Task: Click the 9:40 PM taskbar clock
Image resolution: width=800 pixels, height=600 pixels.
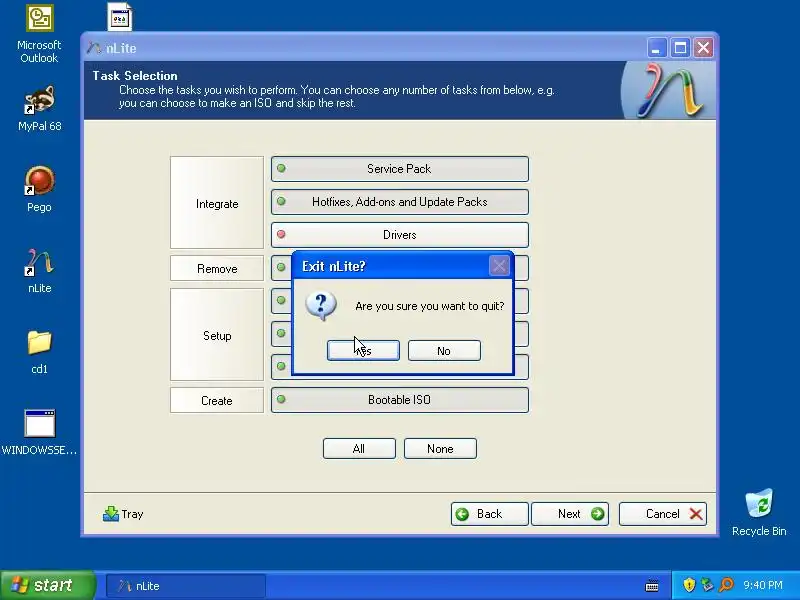Action: click(x=763, y=585)
